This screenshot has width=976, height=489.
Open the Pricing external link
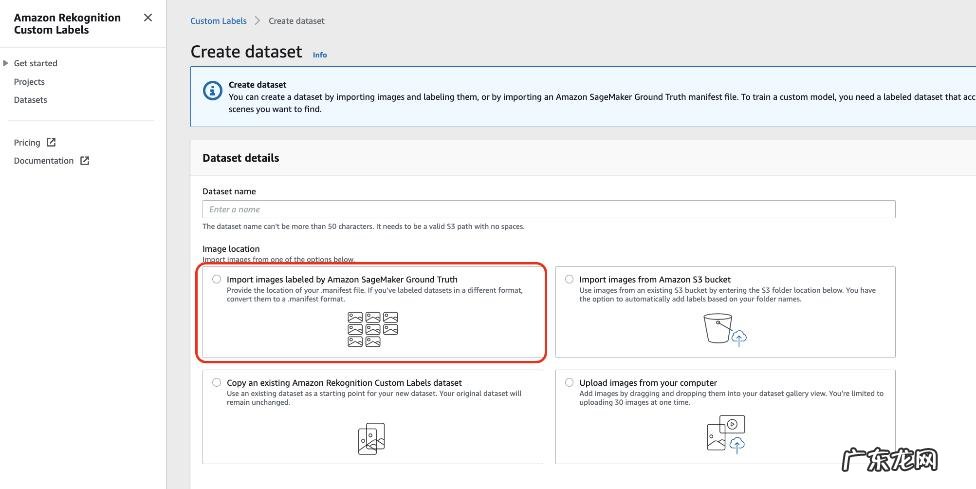pyautogui.click(x=27, y=143)
